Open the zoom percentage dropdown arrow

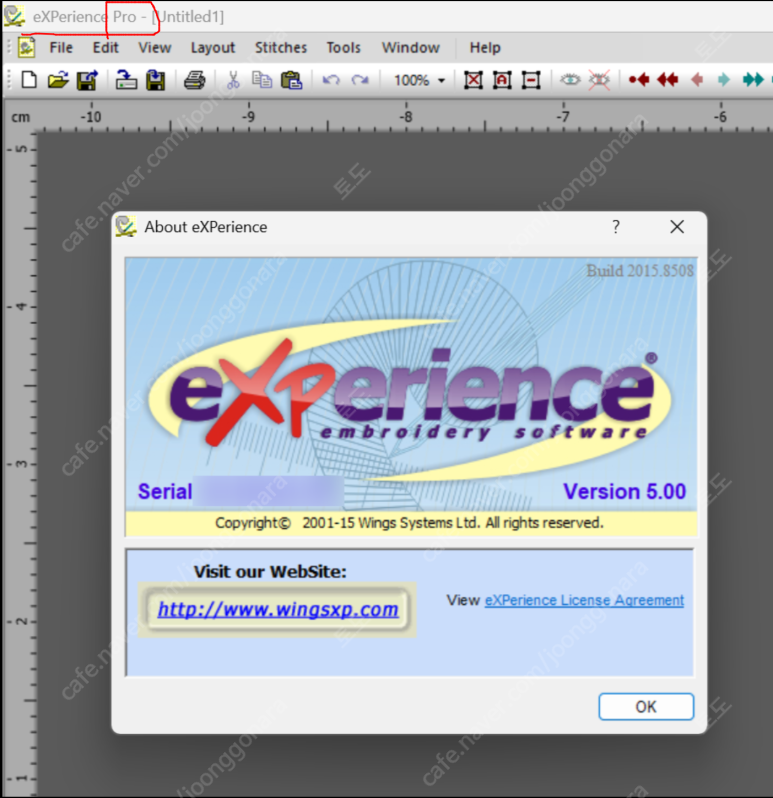(441, 80)
